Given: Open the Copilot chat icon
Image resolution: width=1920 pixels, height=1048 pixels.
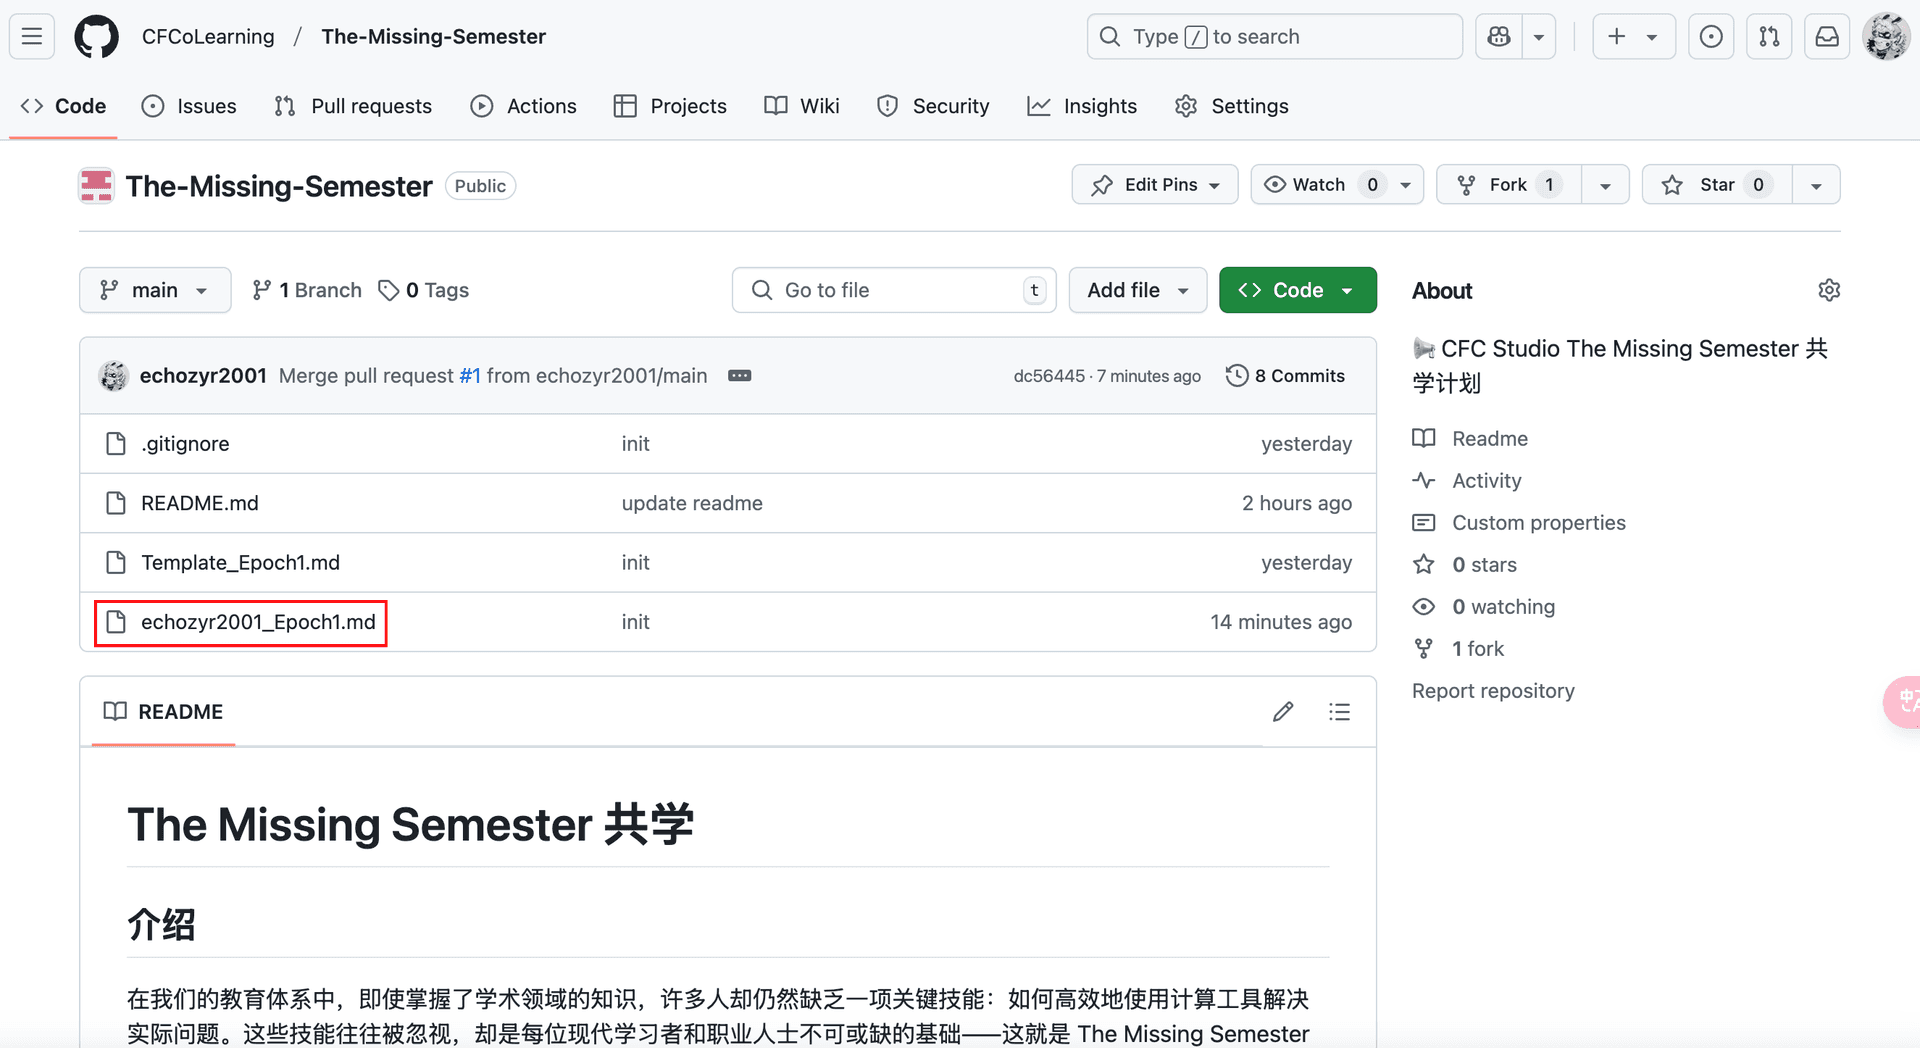Looking at the screenshot, I should click(1498, 37).
